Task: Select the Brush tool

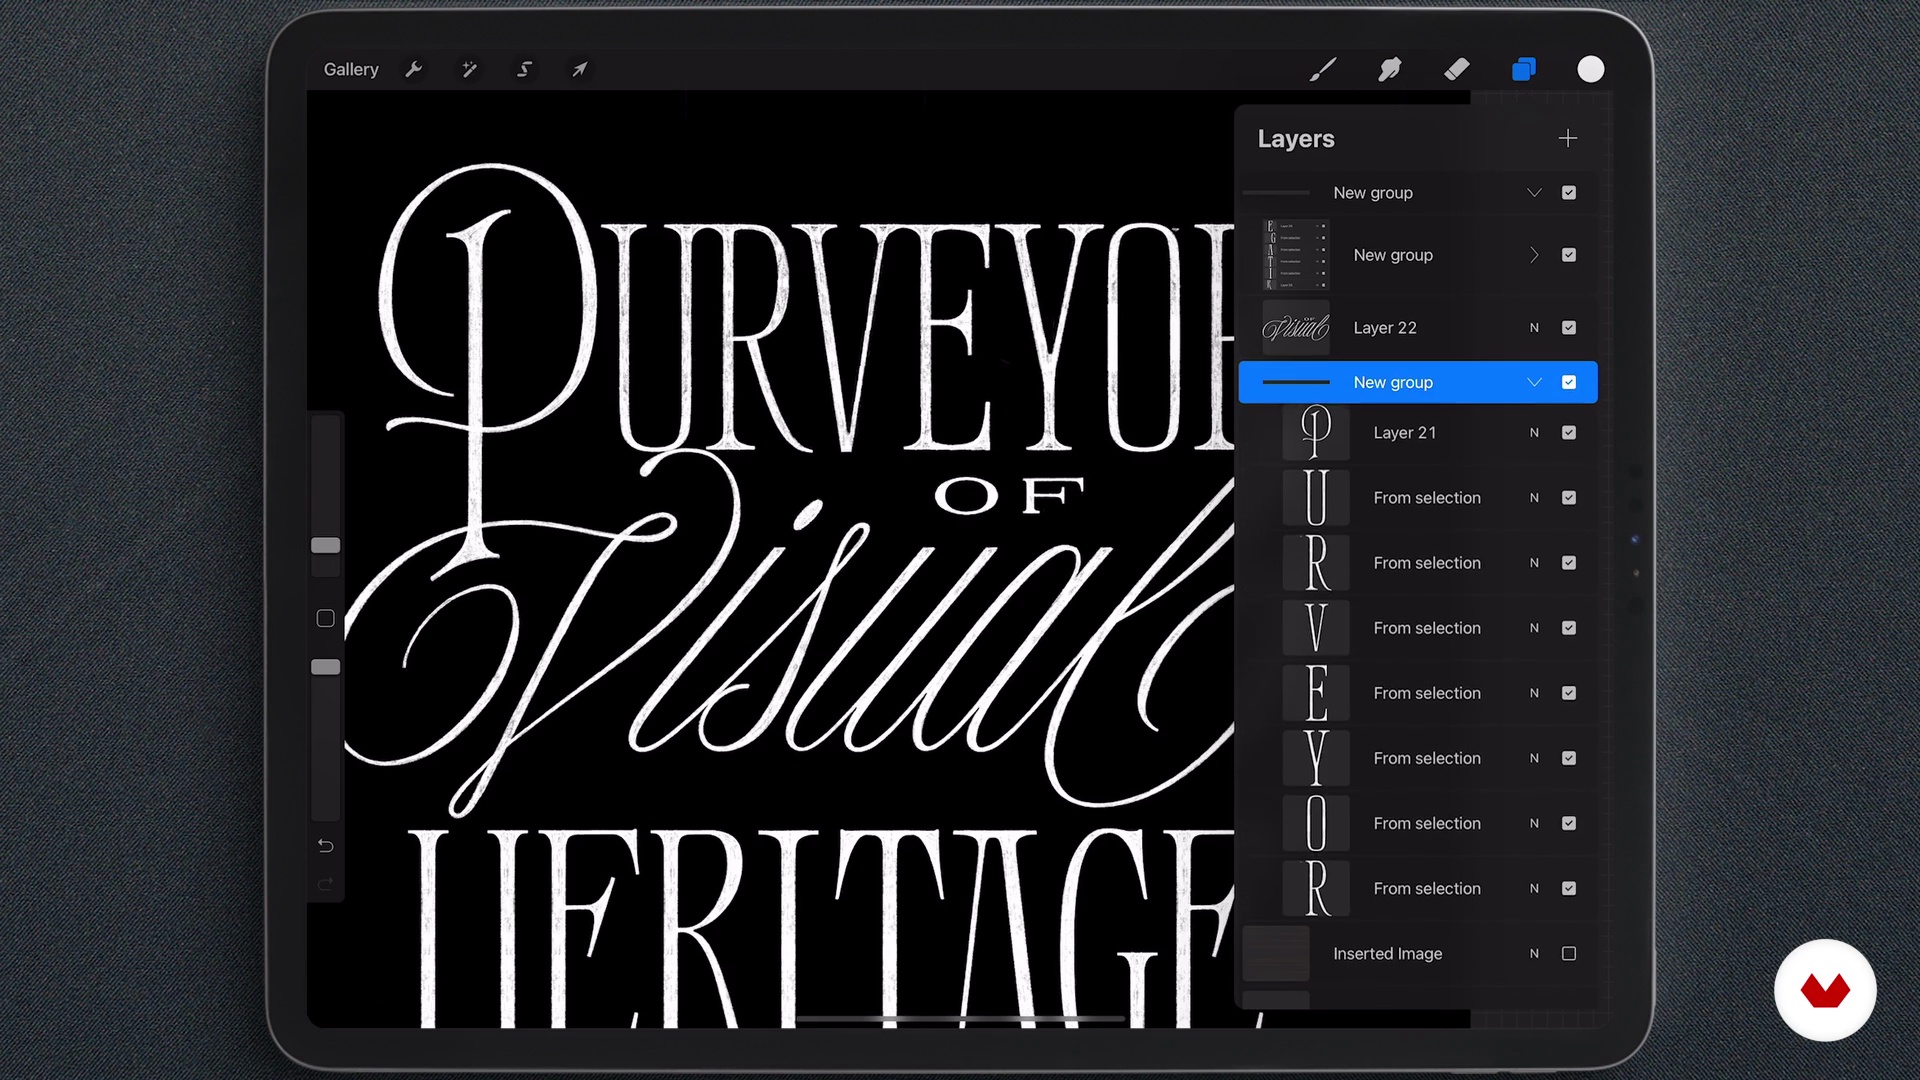Action: 1323,69
